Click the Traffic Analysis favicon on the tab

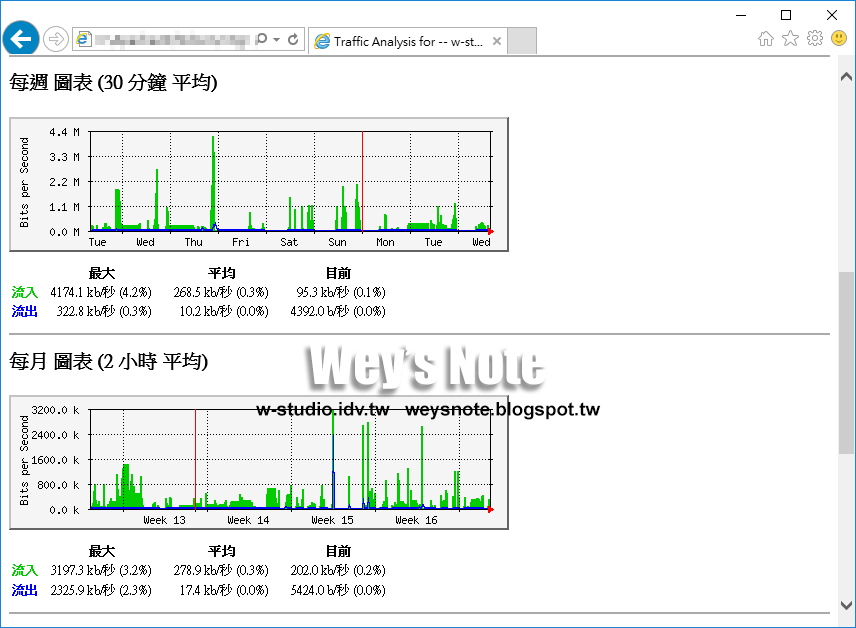click(322, 41)
